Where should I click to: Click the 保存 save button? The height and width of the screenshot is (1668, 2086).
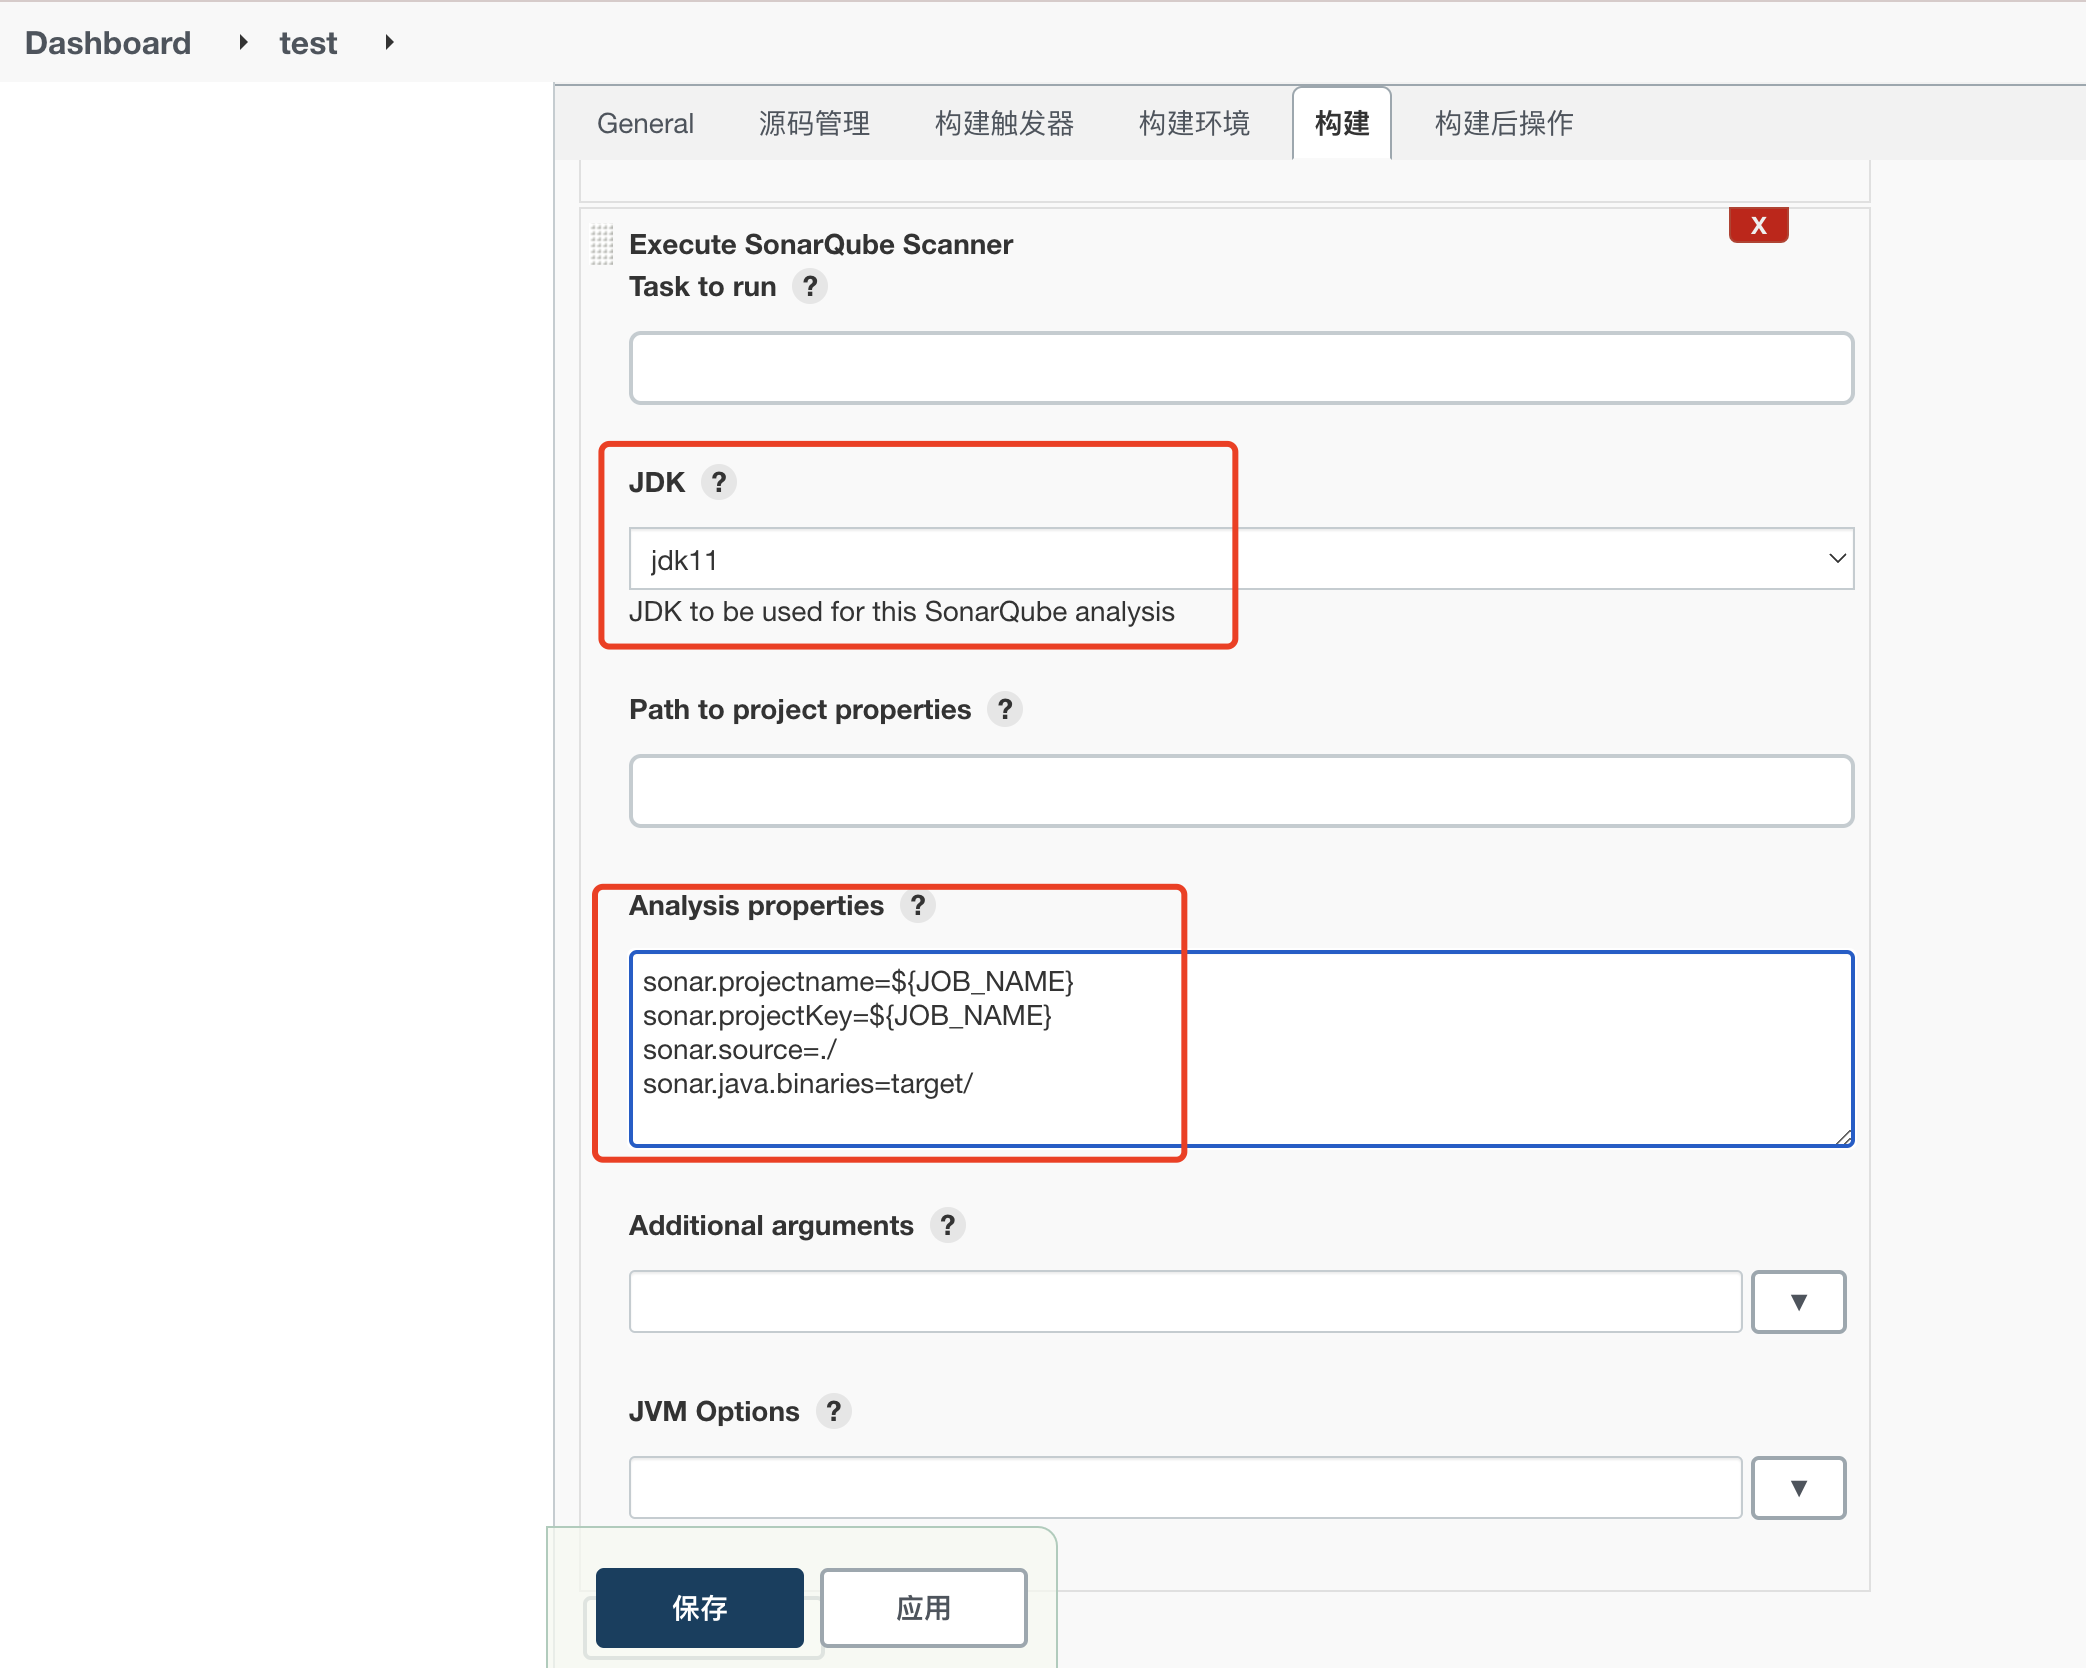coord(699,1608)
